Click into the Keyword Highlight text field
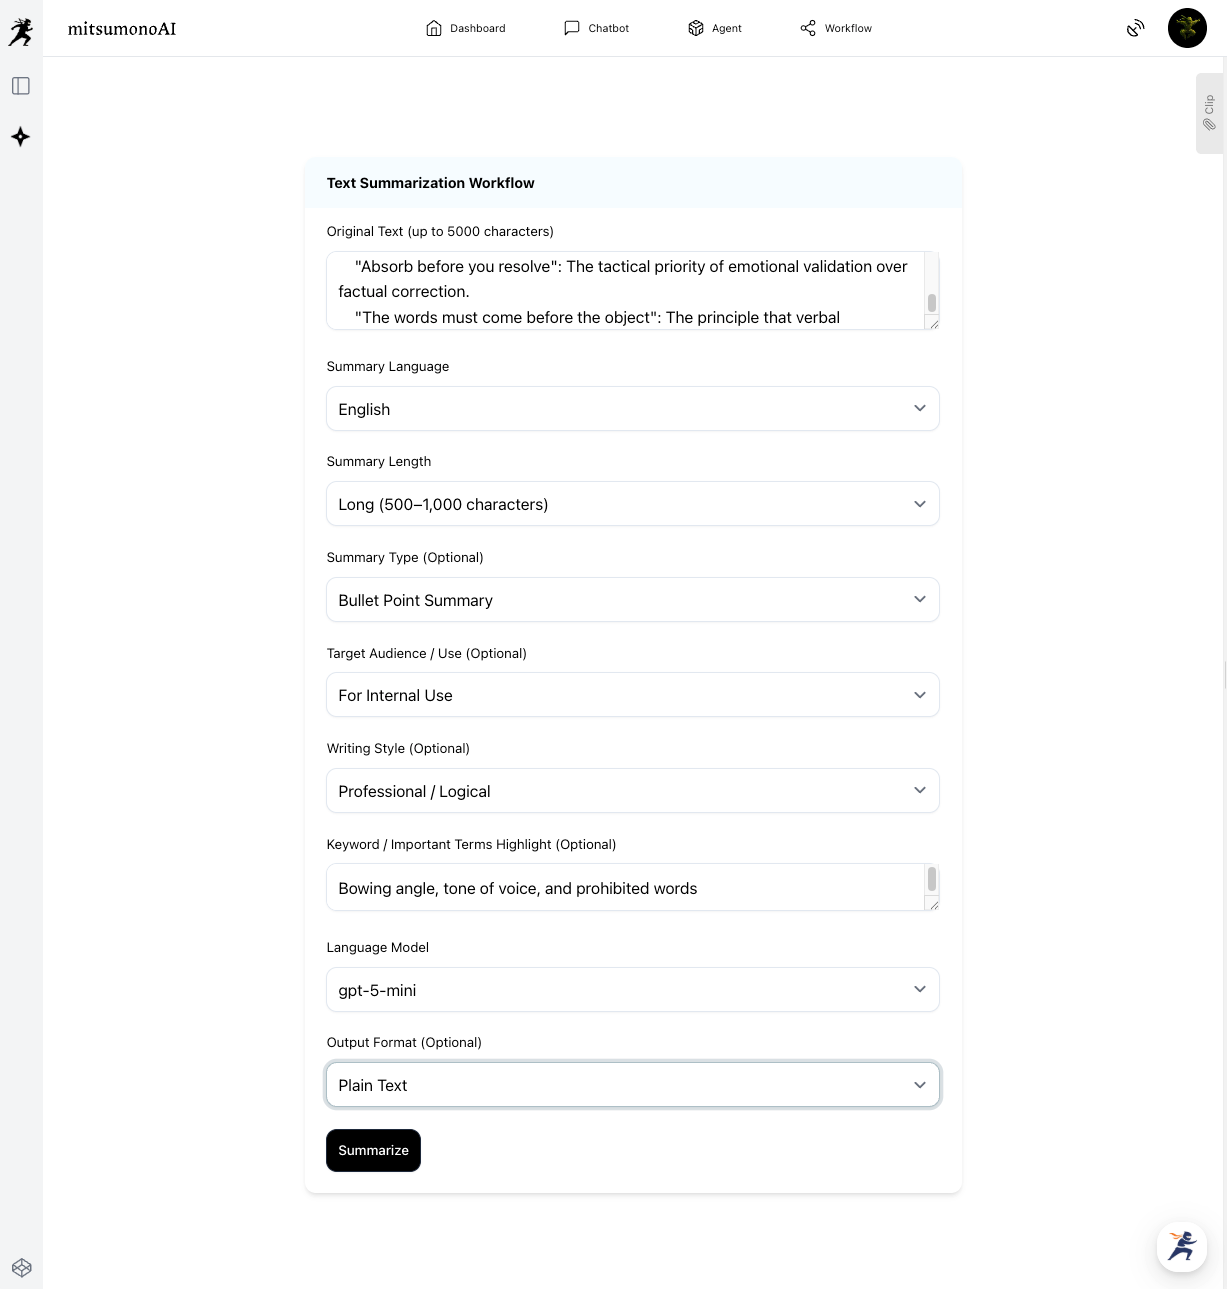Image resolution: width=1227 pixels, height=1289 pixels. [x=625, y=888]
